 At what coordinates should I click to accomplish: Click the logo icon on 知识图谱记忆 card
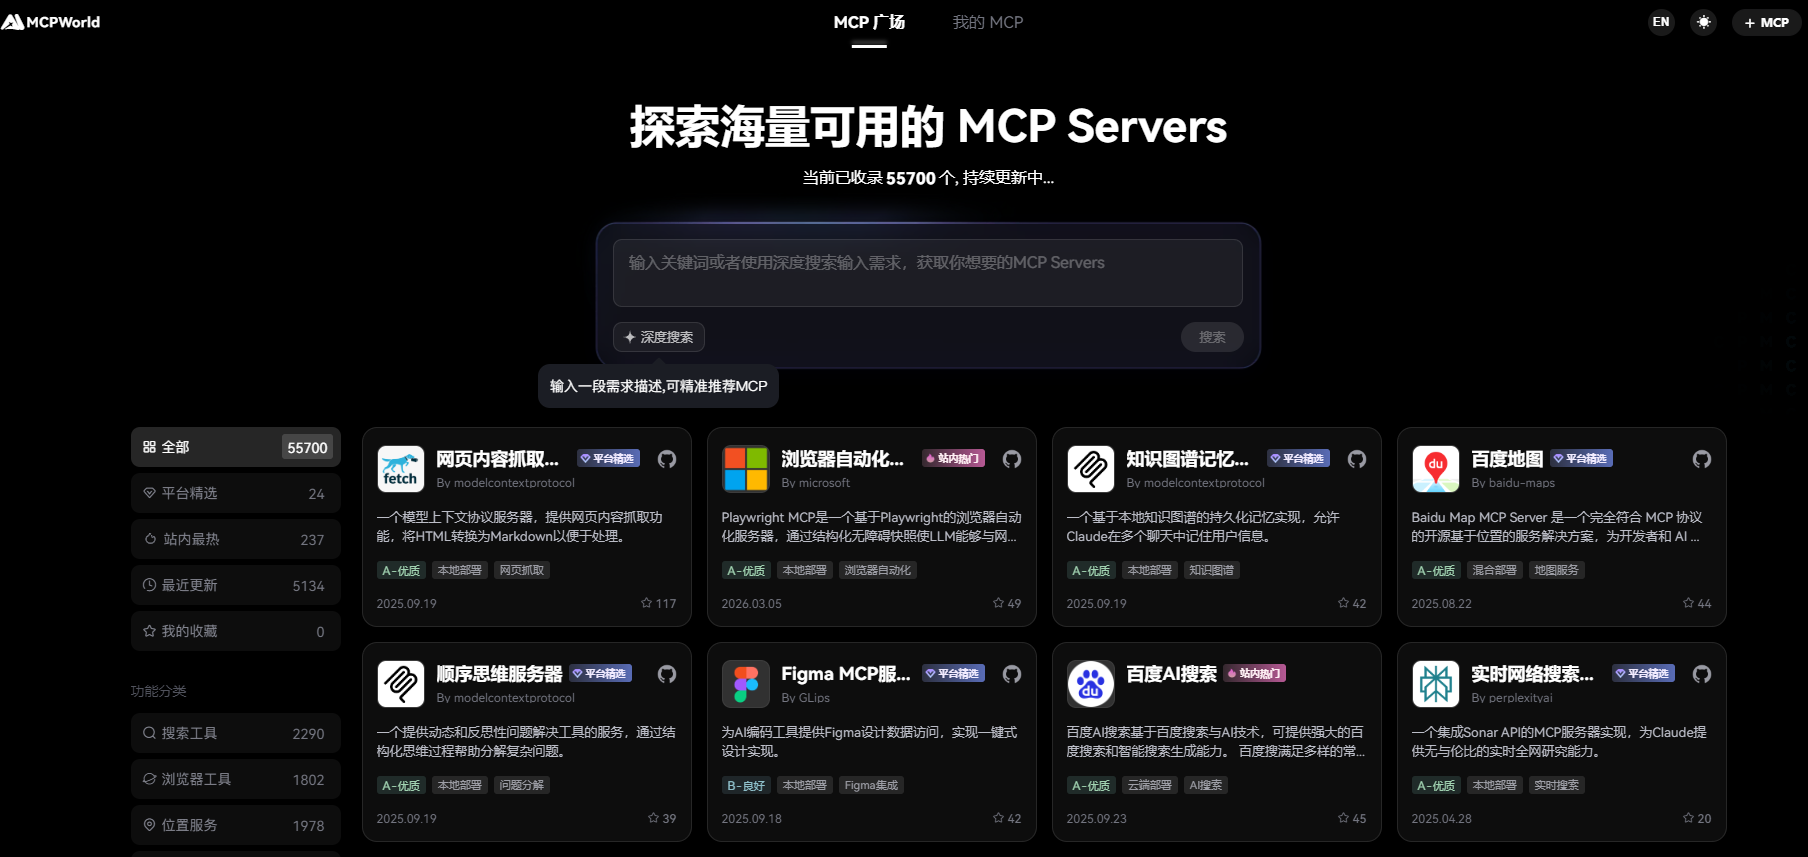pyautogui.click(x=1091, y=469)
